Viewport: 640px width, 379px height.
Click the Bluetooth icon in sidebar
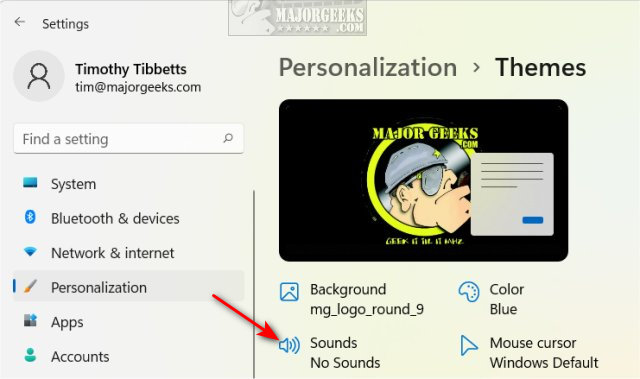(30, 217)
